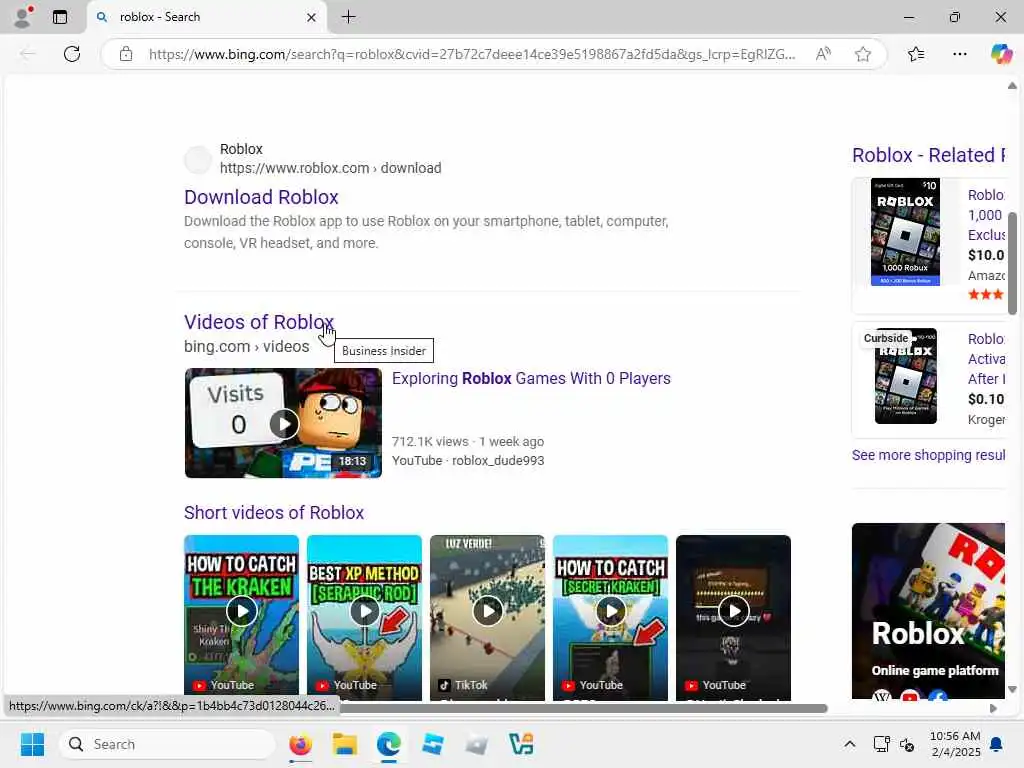
Task: Click the YouTube roblox_dude993 source text
Action: click(468, 460)
